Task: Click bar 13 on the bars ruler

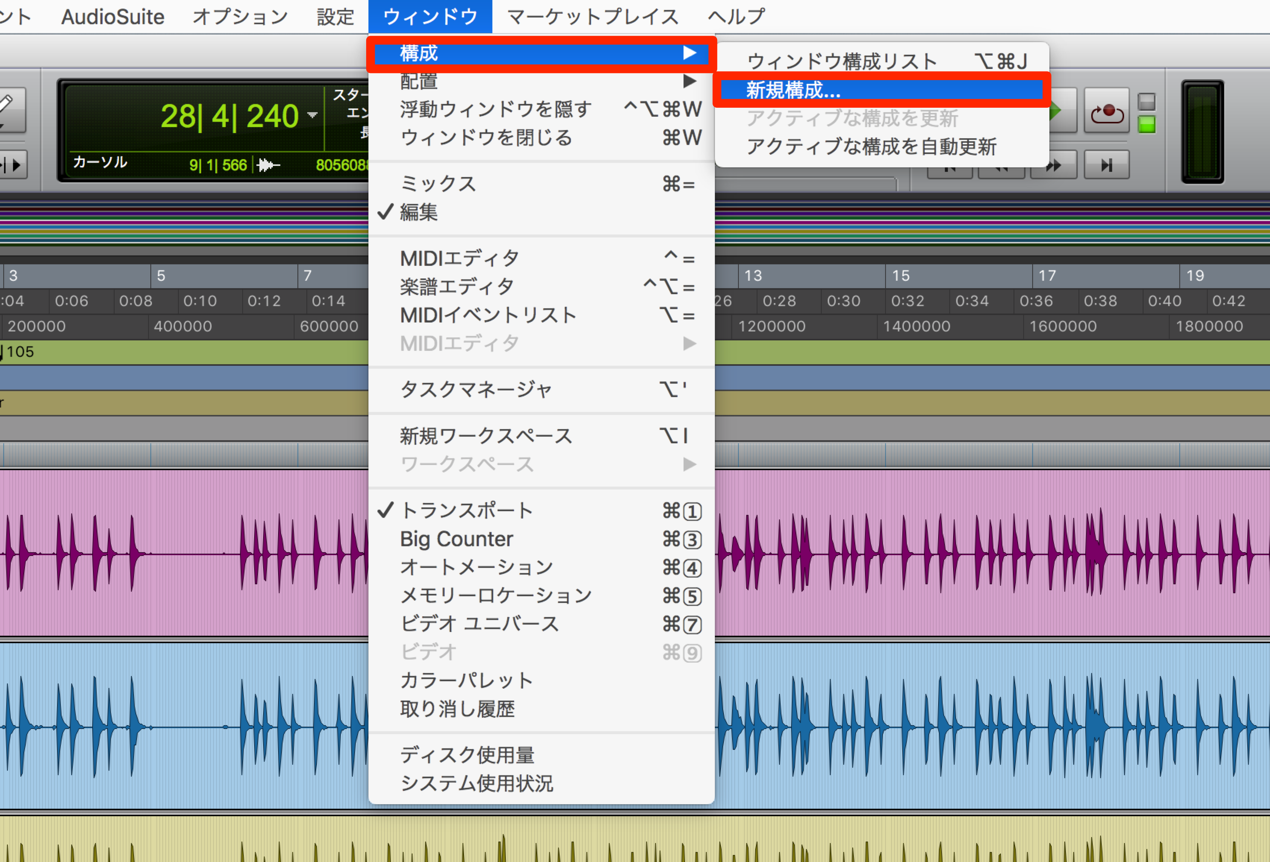Action: tap(752, 275)
